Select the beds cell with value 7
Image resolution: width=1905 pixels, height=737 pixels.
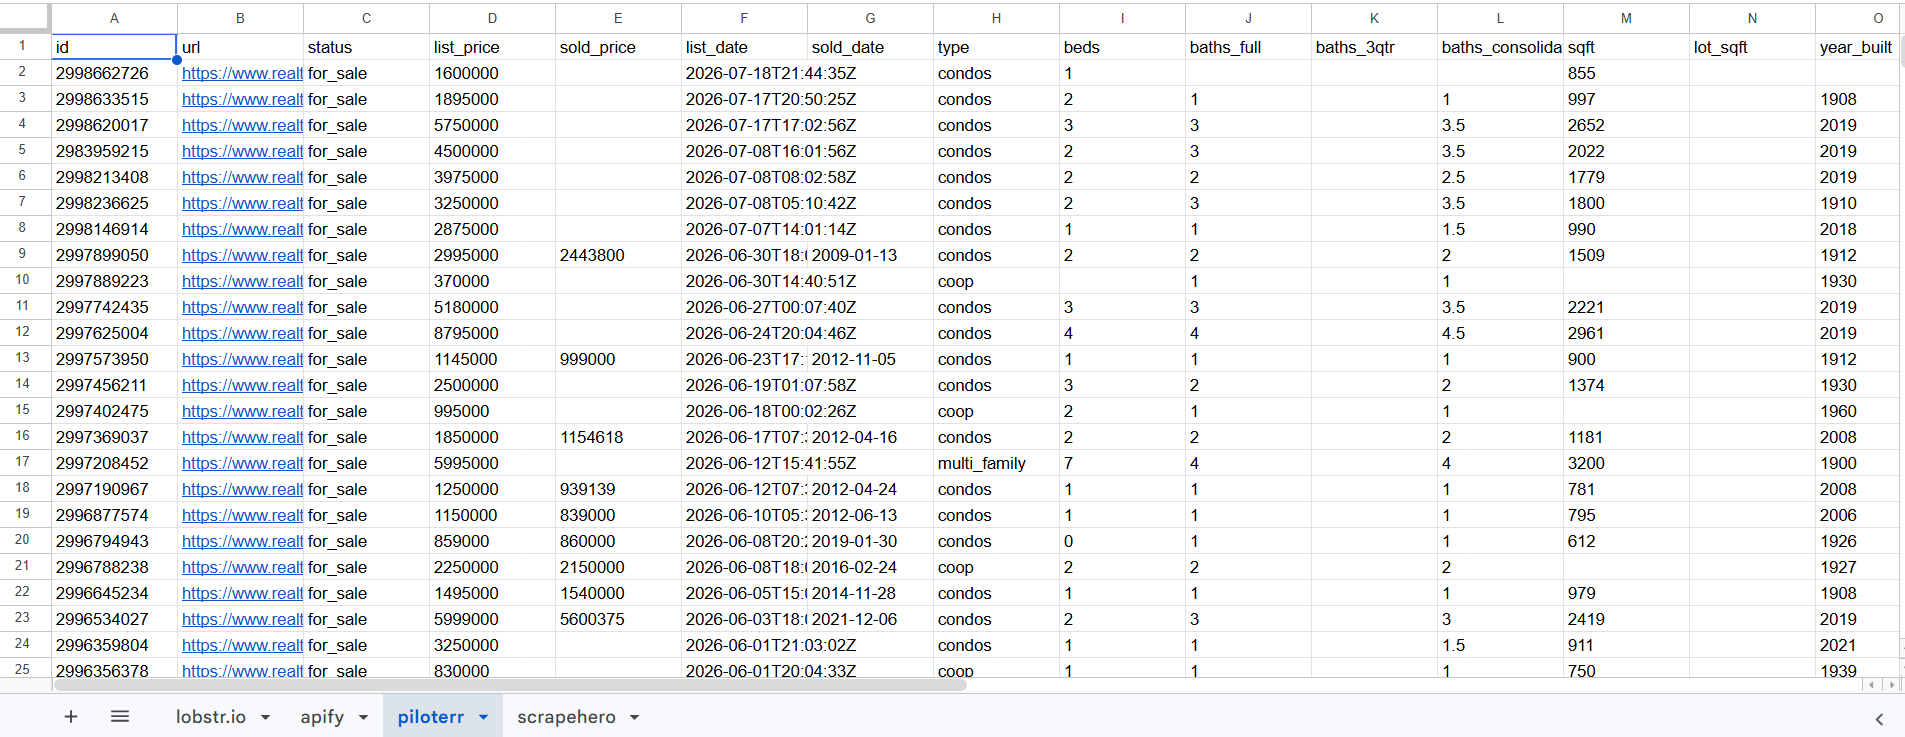pyautogui.click(x=1122, y=463)
